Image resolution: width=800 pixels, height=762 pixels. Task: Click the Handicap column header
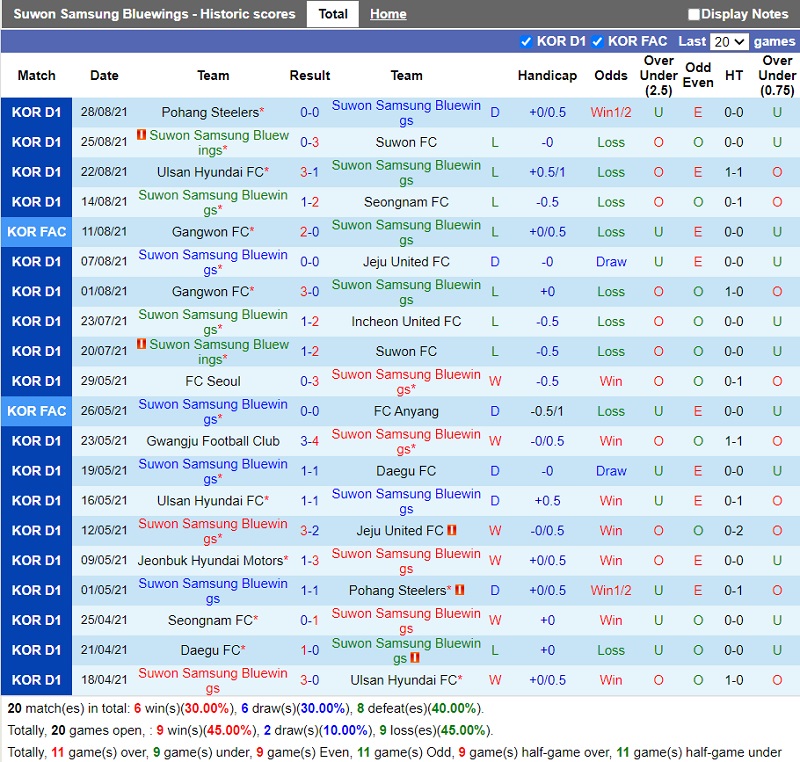(547, 75)
